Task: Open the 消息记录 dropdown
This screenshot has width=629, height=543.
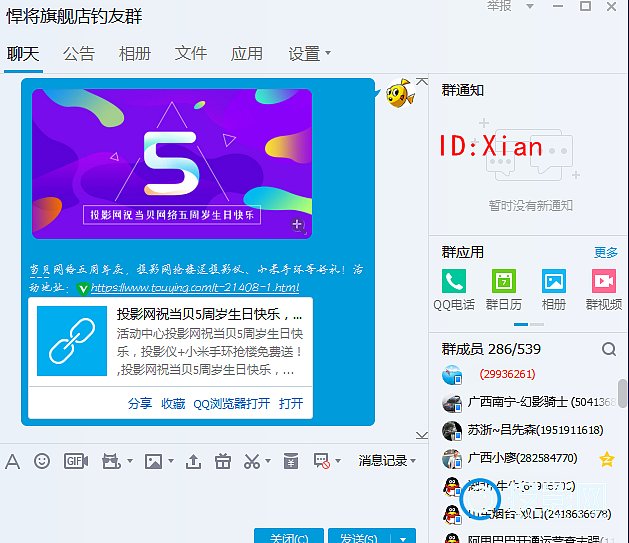Action: tap(387, 461)
